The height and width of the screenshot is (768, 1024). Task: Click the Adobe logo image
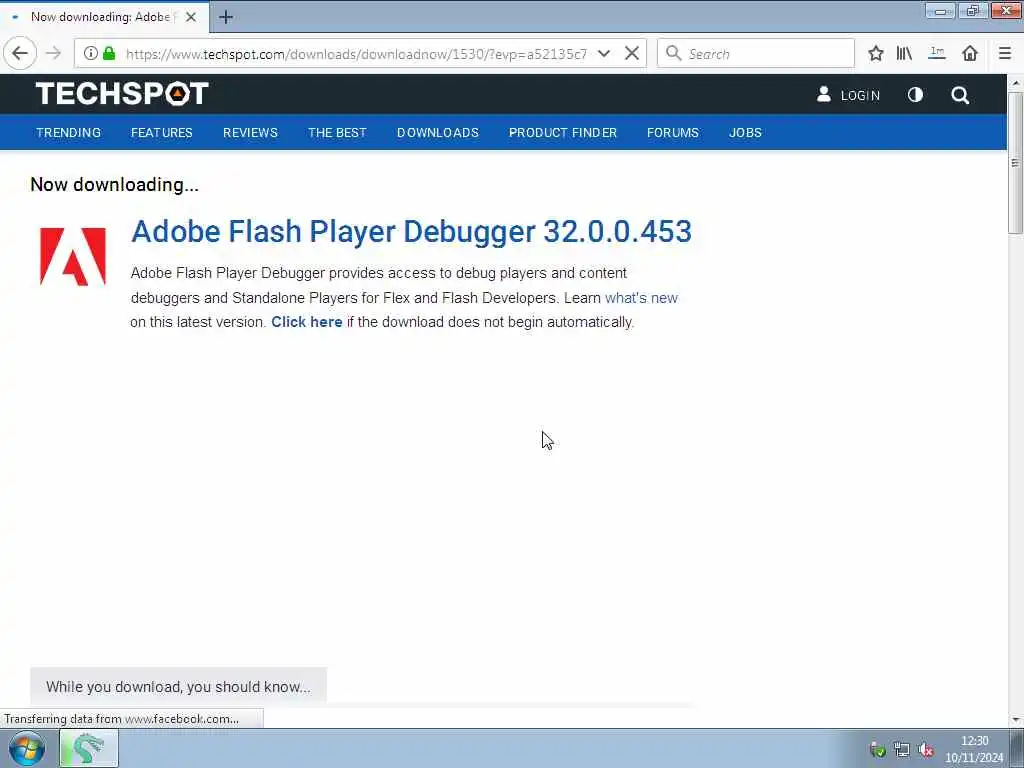pyautogui.click(x=72, y=256)
